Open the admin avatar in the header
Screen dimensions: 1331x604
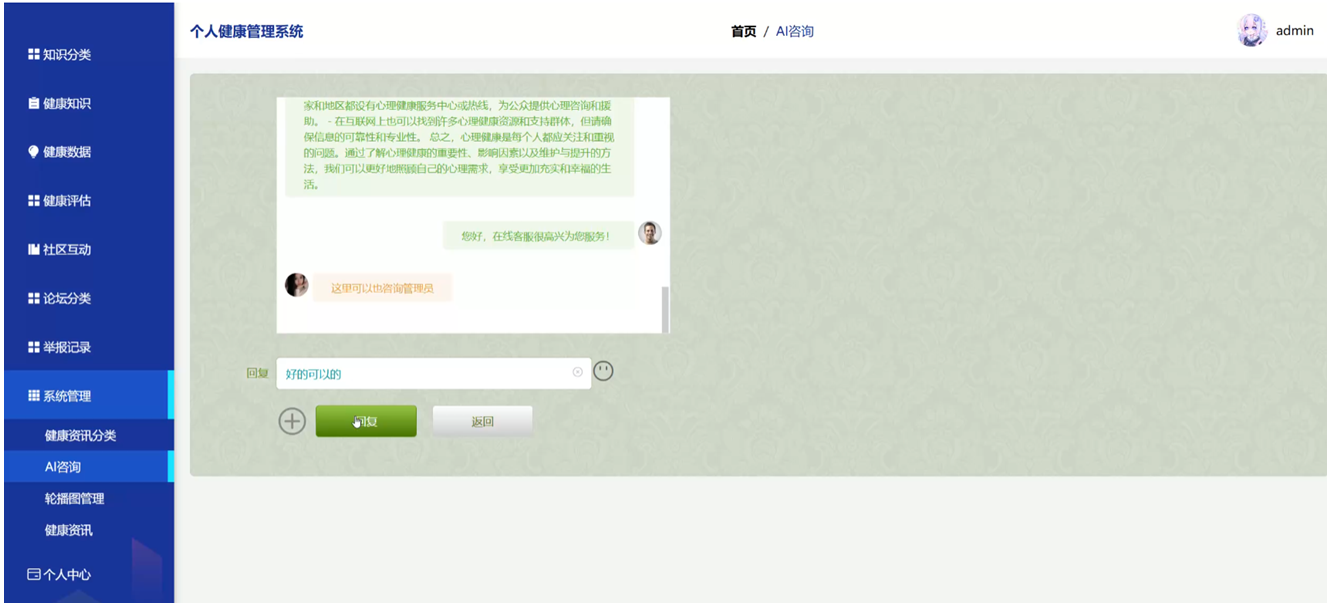1252,31
